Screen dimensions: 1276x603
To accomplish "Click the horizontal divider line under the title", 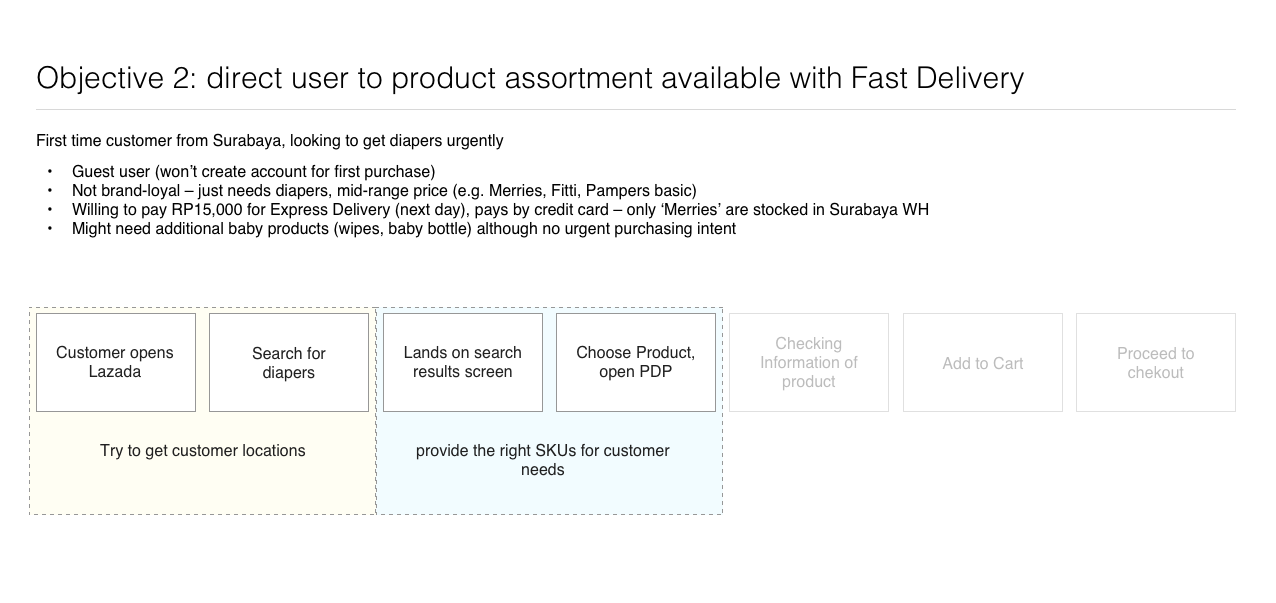I will coord(636,109).
